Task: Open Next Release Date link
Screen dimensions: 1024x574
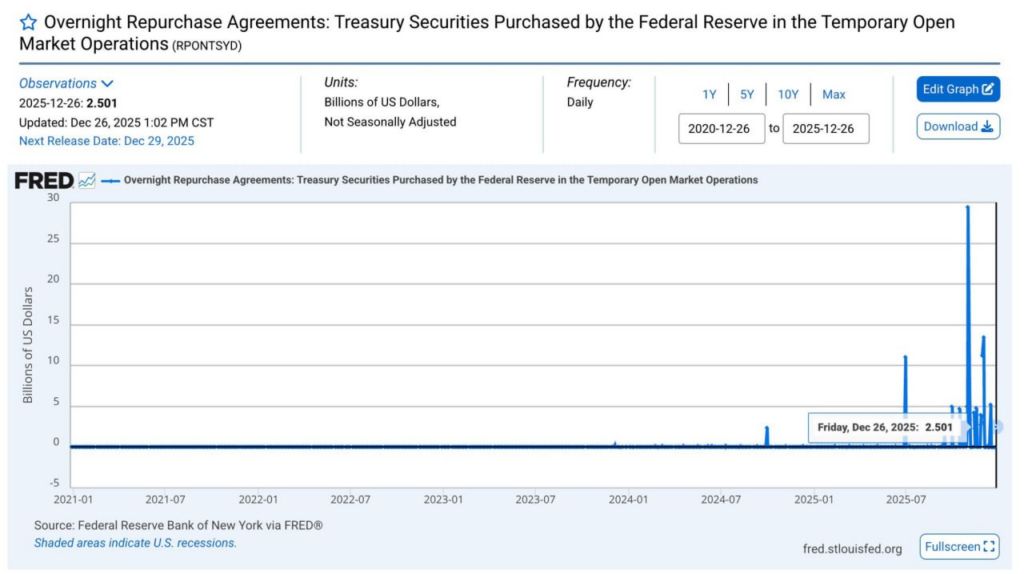Action: click(106, 141)
